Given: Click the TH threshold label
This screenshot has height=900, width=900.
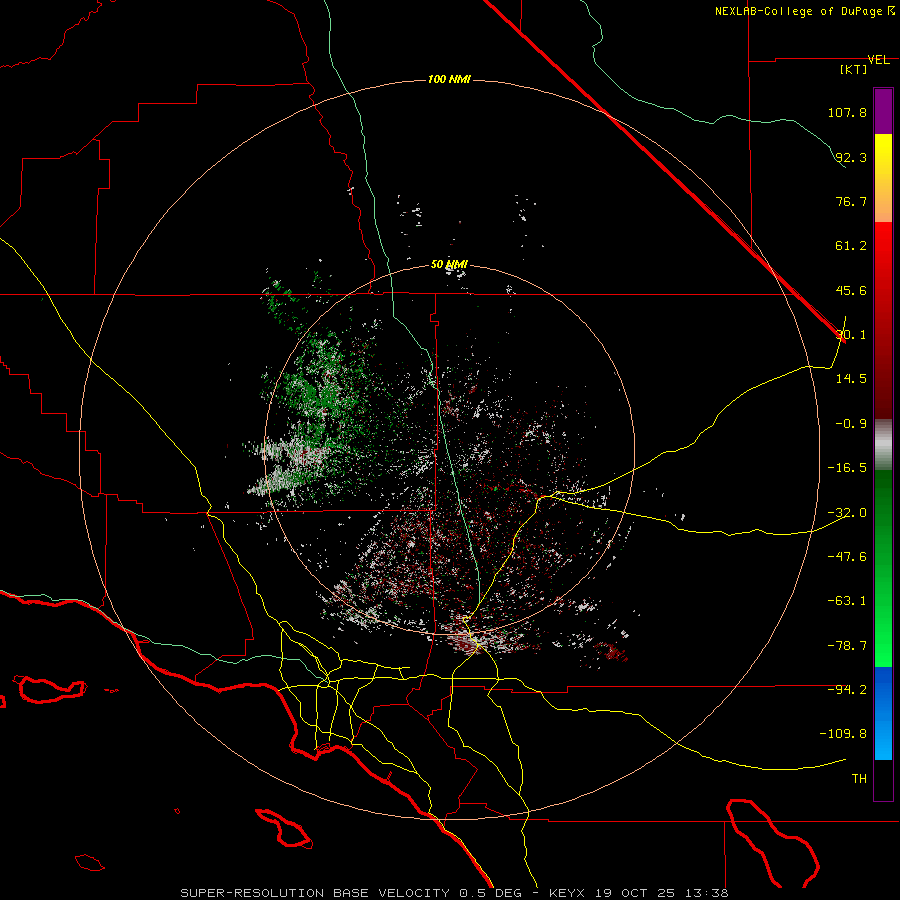Looking at the screenshot, I should [859, 778].
